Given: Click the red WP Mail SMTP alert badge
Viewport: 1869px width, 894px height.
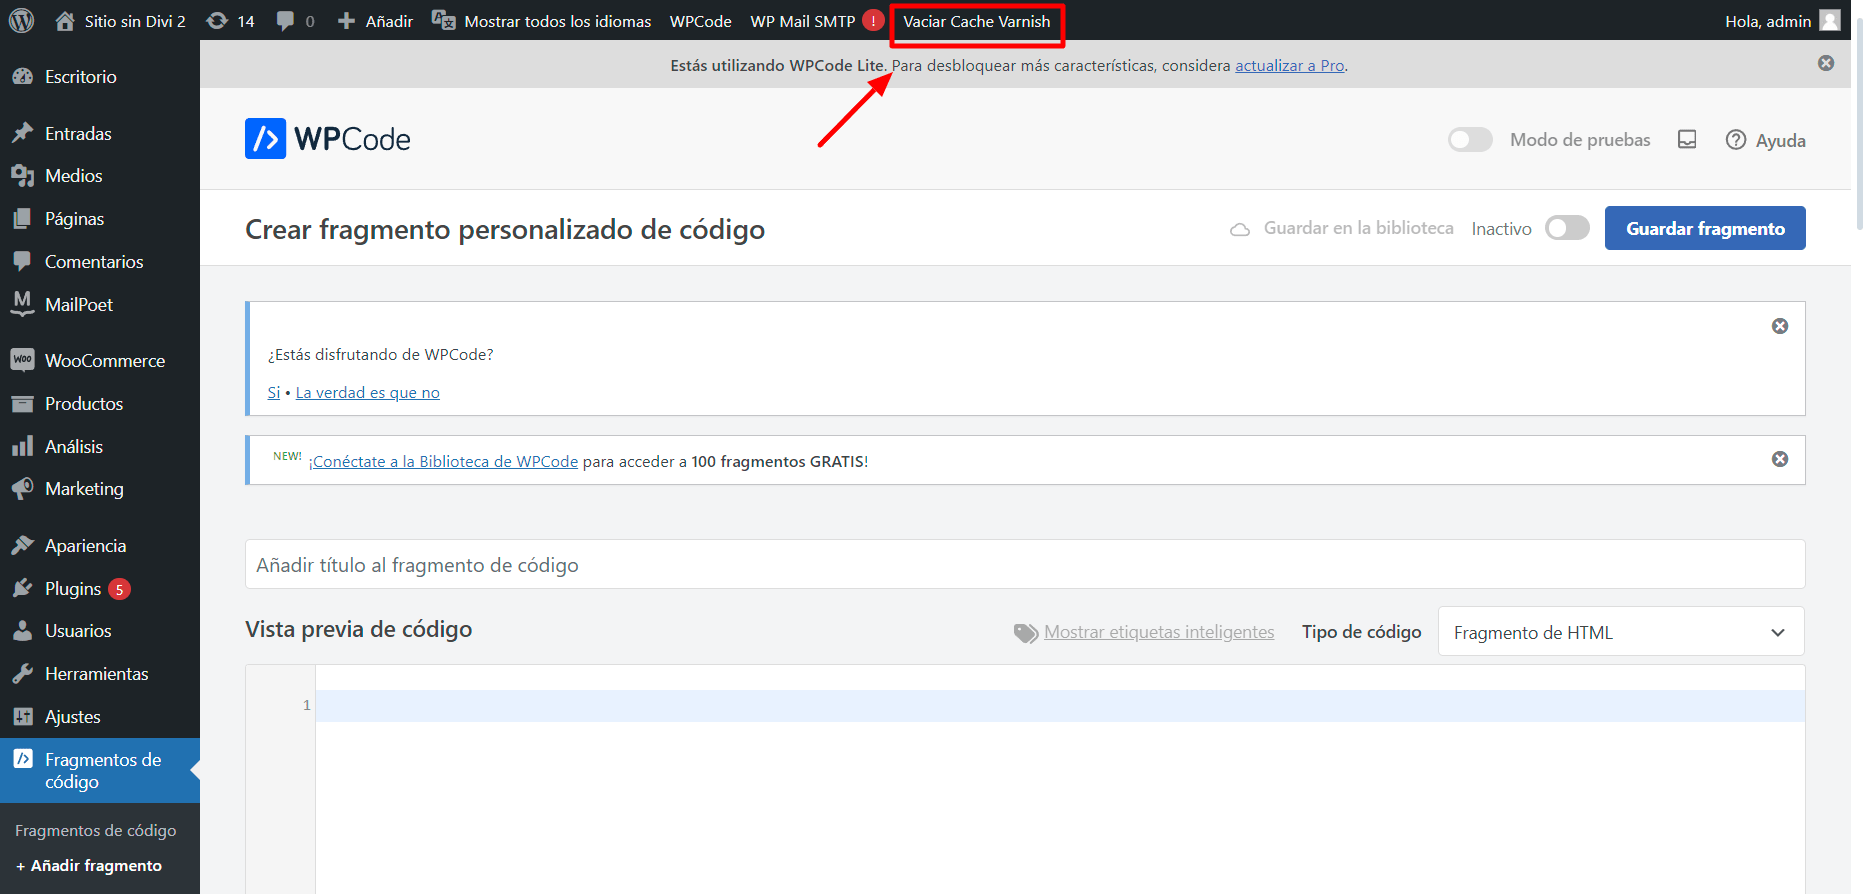Looking at the screenshot, I should tap(873, 21).
